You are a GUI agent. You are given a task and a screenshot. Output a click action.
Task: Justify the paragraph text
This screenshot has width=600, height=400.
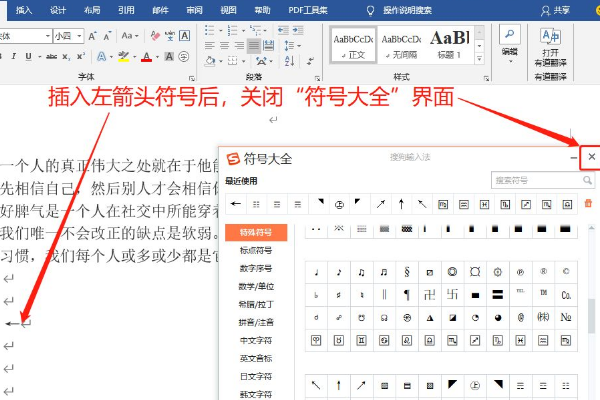point(254,46)
